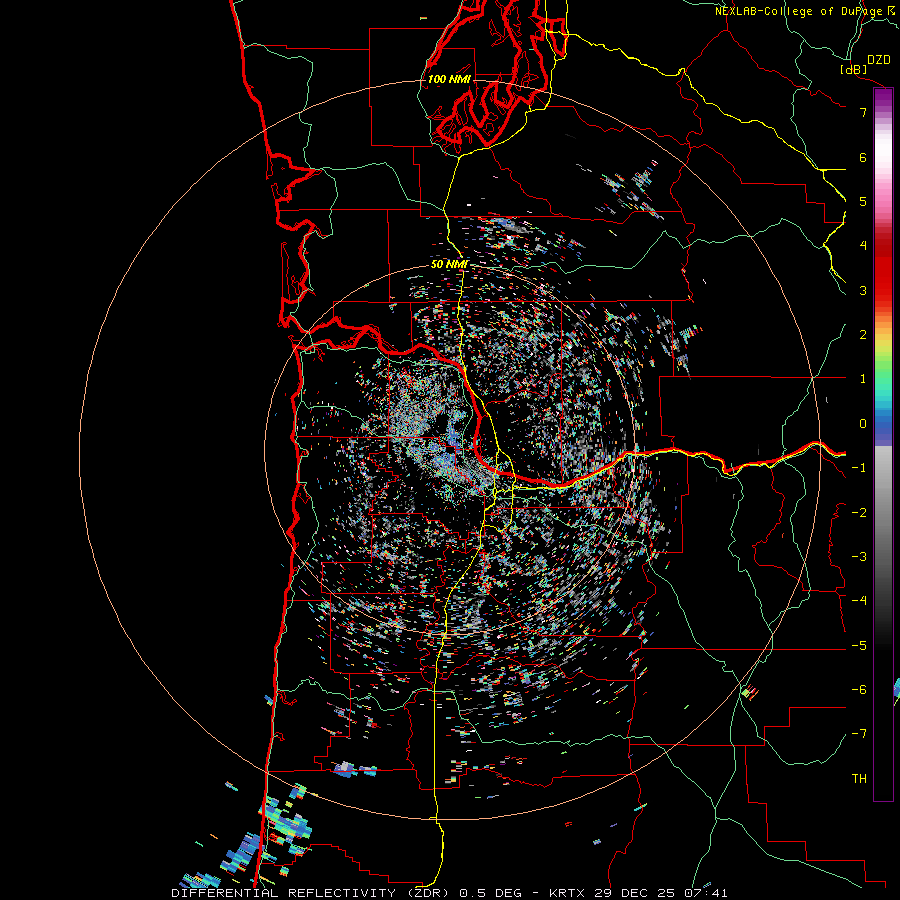Click the color scale value 4
The height and width of the screenshot is (900, 900).
pyautogui.click(x=863, y=246)
